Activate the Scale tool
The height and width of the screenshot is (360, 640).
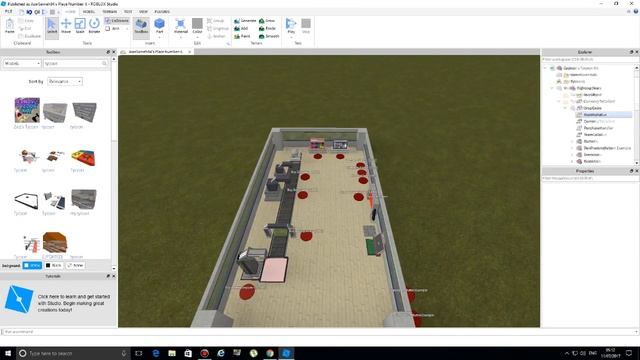(x=80, y=26)
